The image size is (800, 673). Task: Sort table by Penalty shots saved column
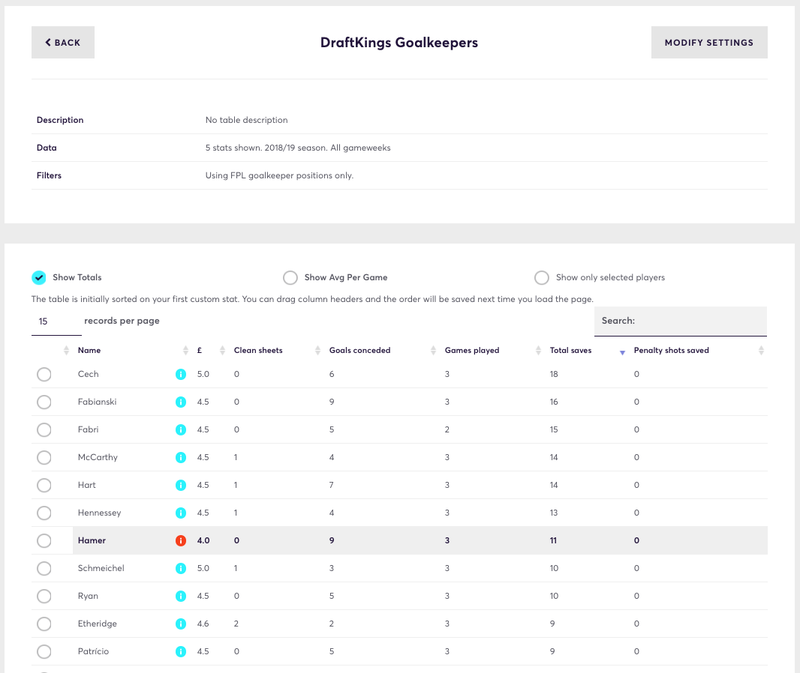click(x=671, y=350)
